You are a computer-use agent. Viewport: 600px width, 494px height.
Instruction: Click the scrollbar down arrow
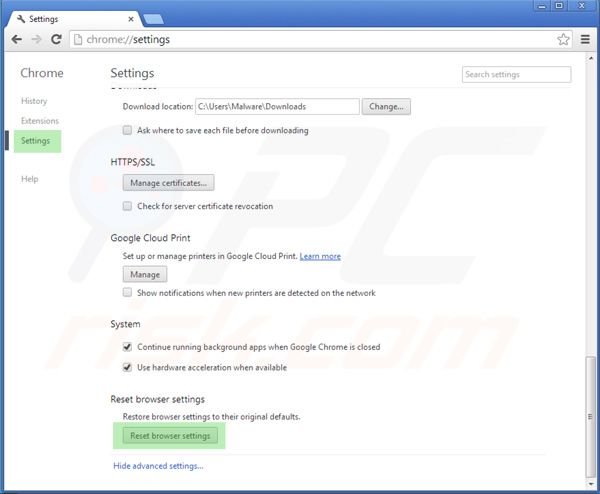(591, 484)
